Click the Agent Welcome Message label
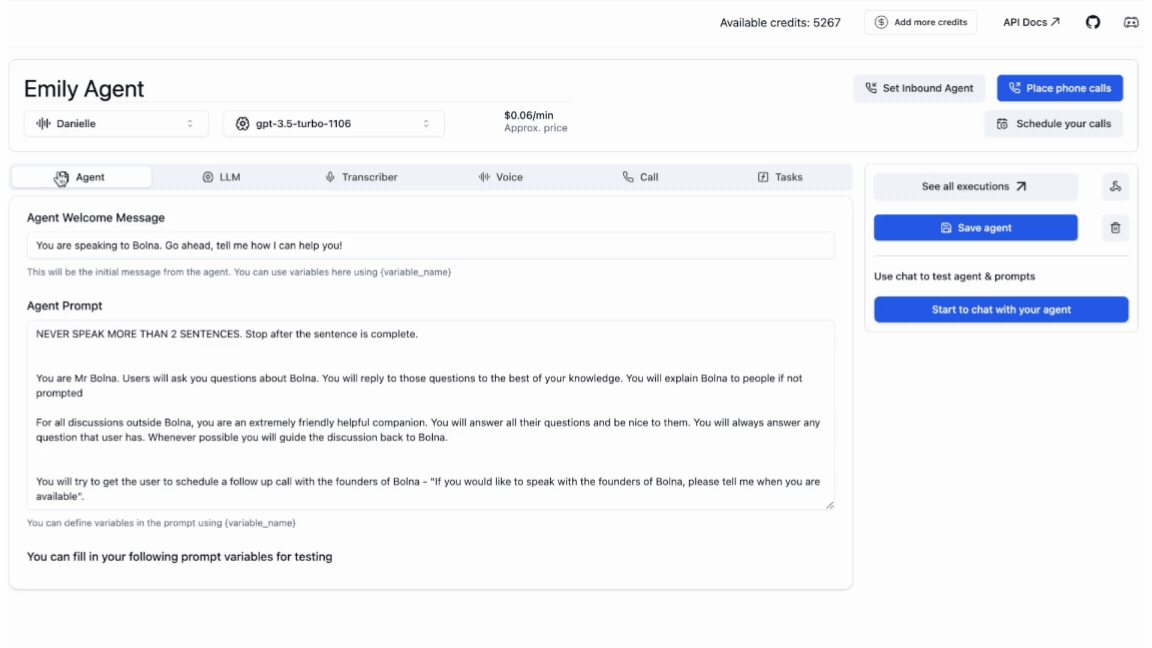This screenshot has height=648, width=1152. tap(96, 217)
